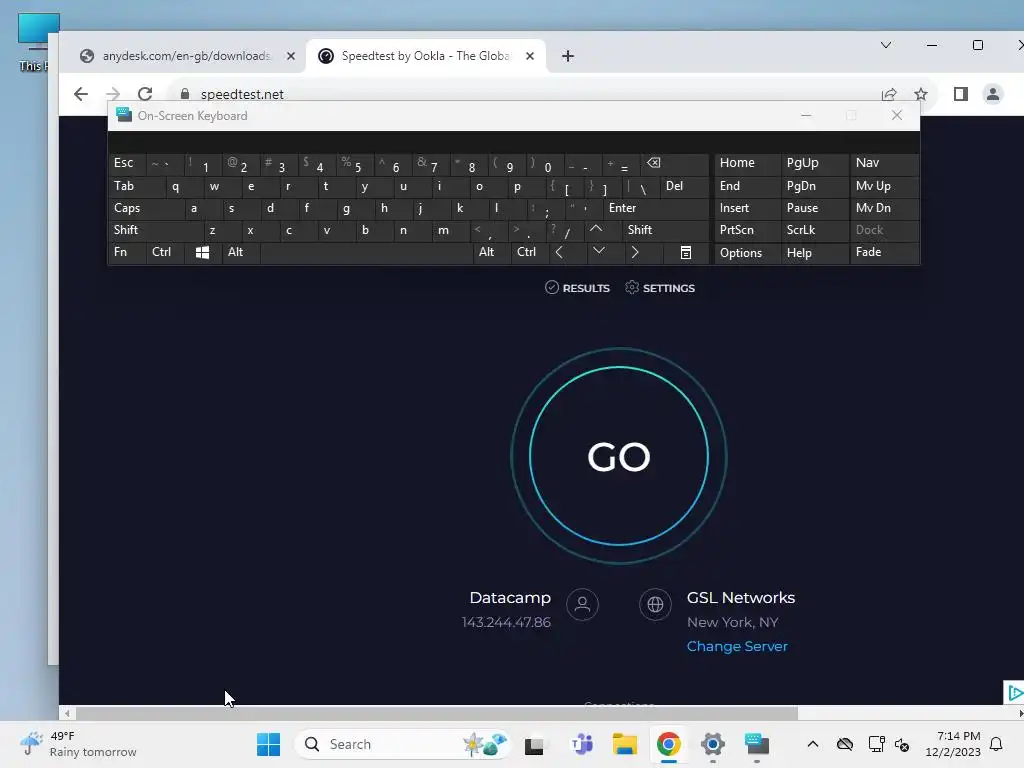The image size is (1024, 768).
Task: Open Speedtest SETTINGS
Action: [660, 288]
